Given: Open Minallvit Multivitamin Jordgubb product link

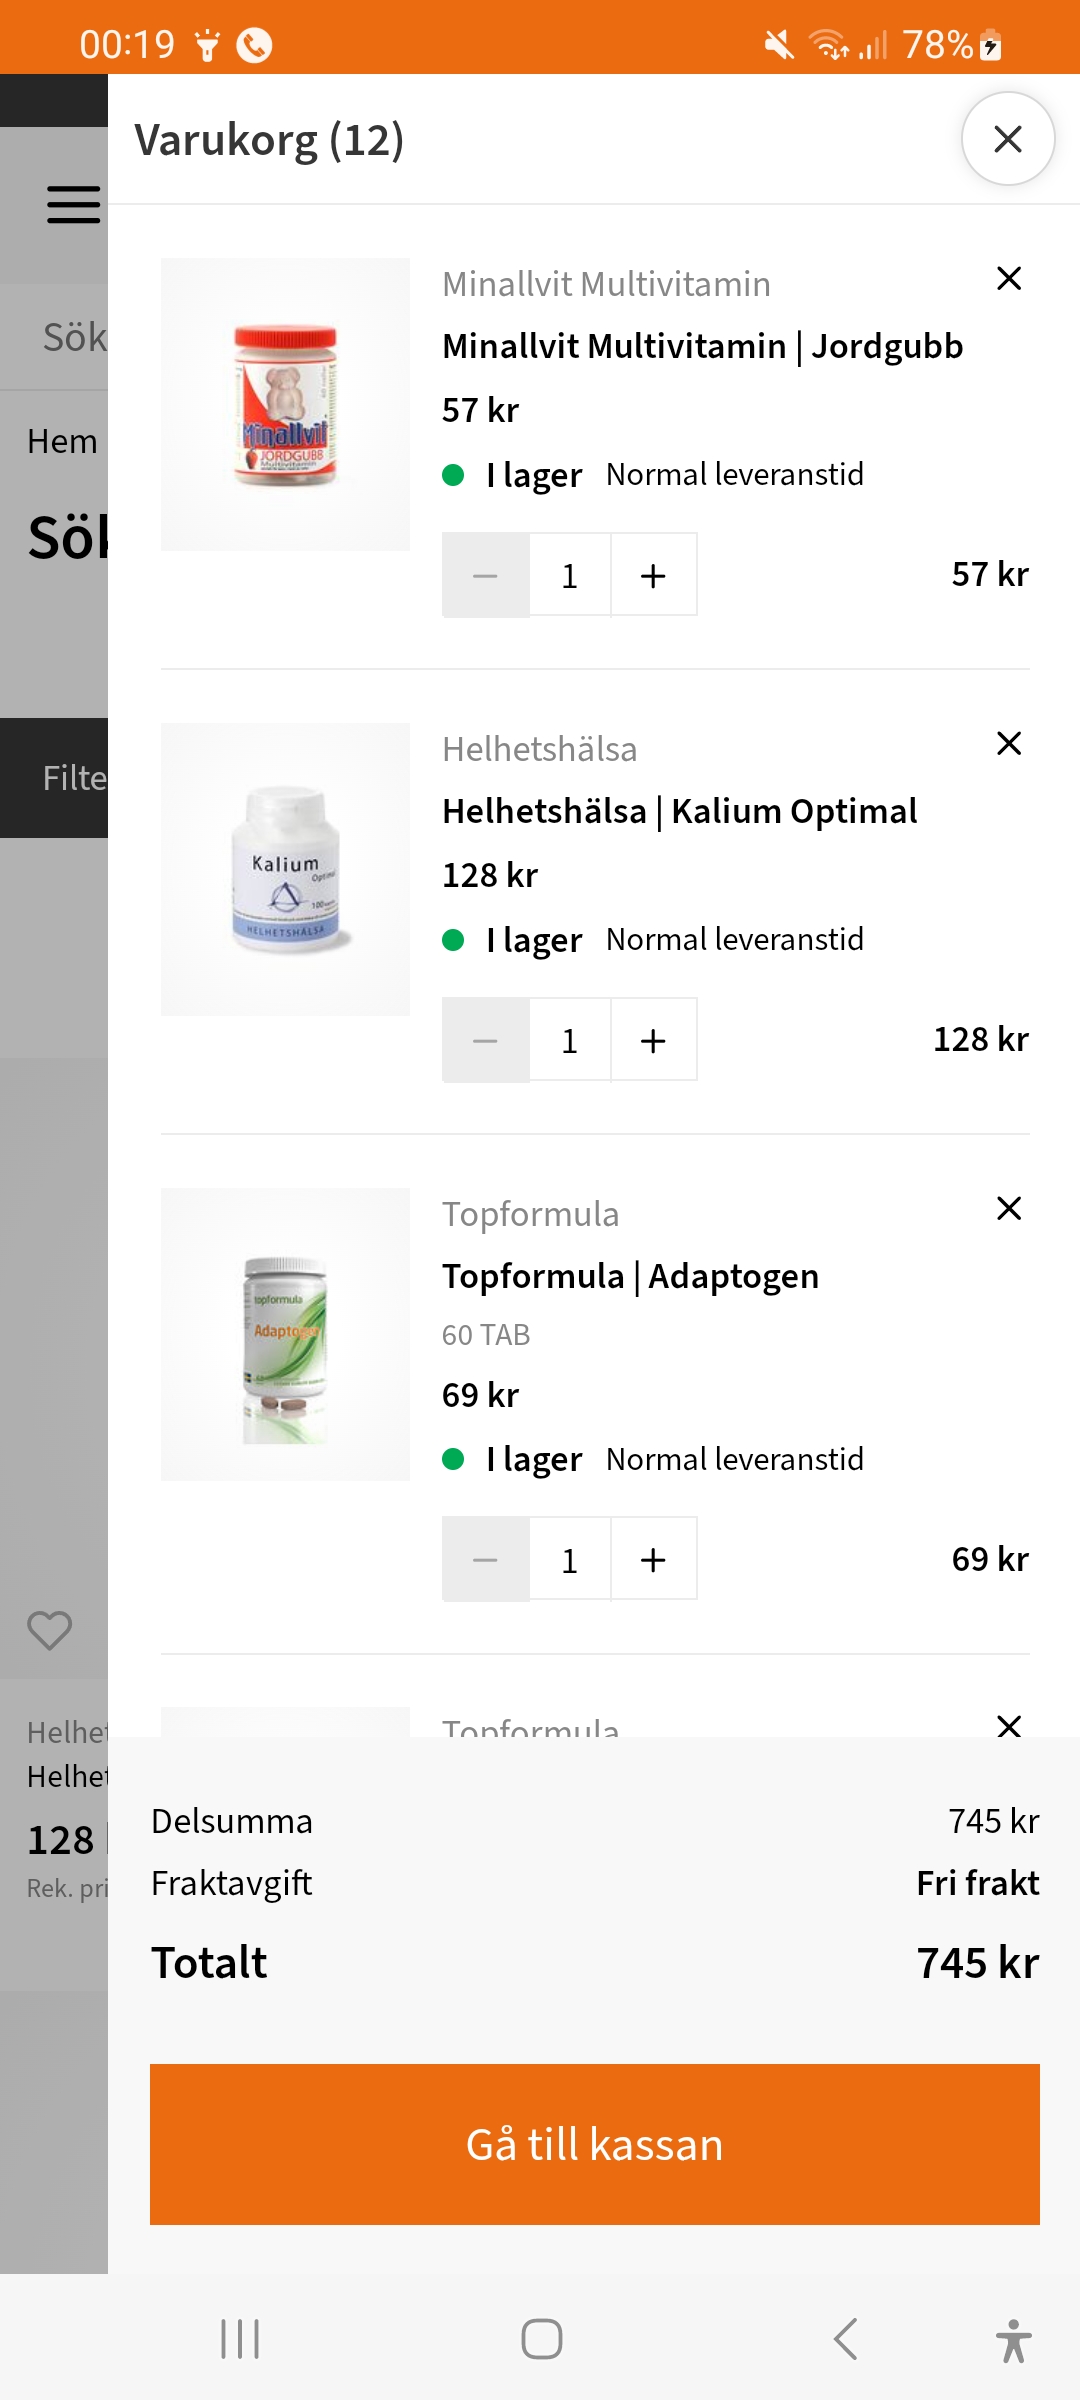Looking at the screenshot, I should click(x=702, y=346).
